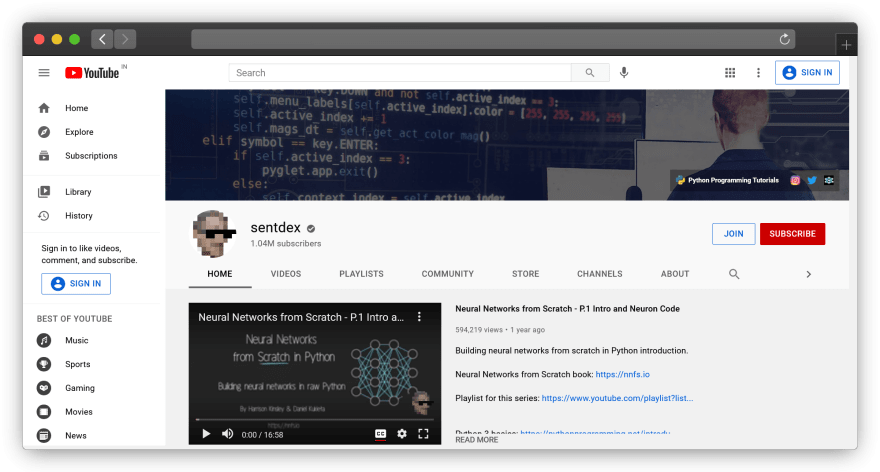Go to Home in the sidebar
The image size is (880, 472).
pos(76,108)
